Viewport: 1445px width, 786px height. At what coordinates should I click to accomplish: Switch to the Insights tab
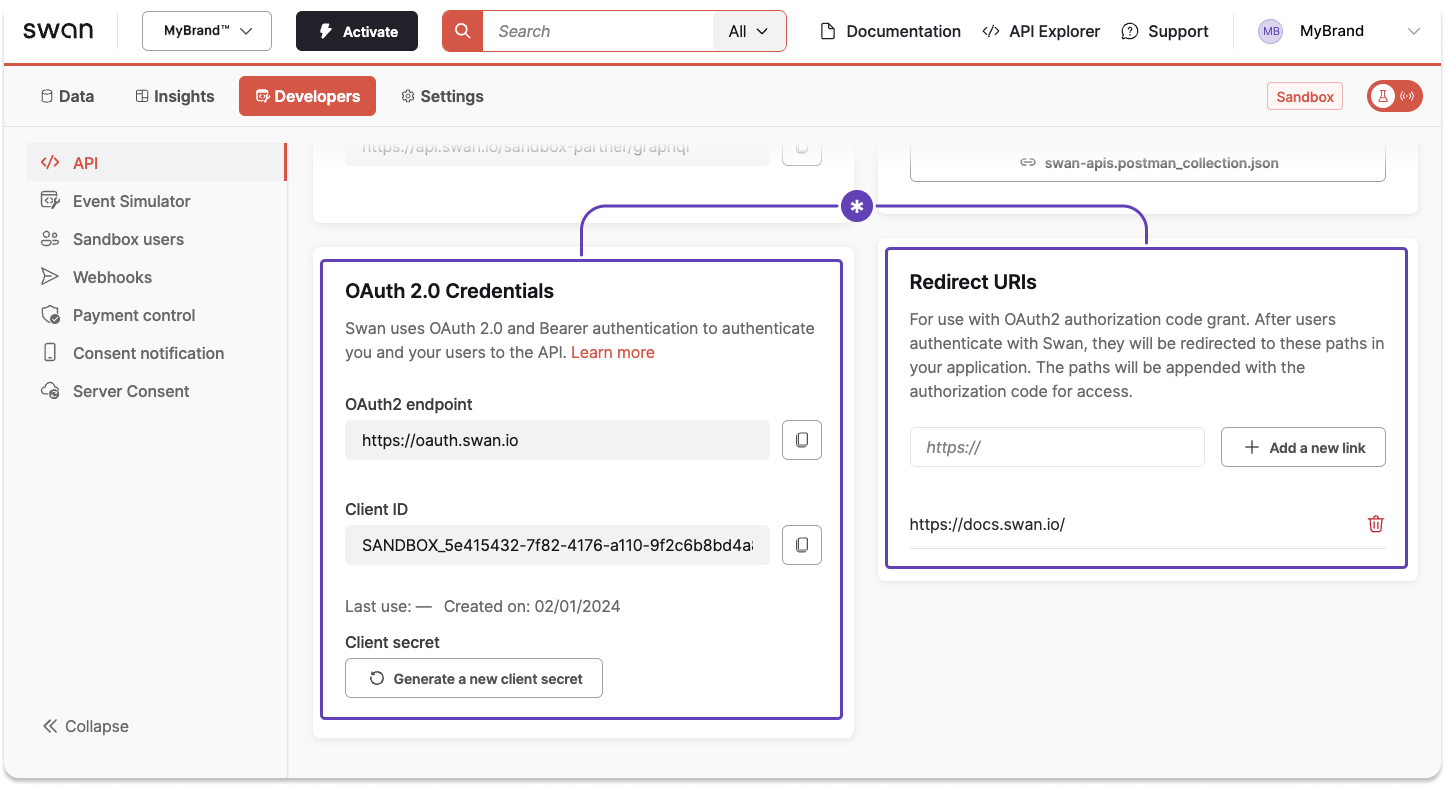coord(174,96)
